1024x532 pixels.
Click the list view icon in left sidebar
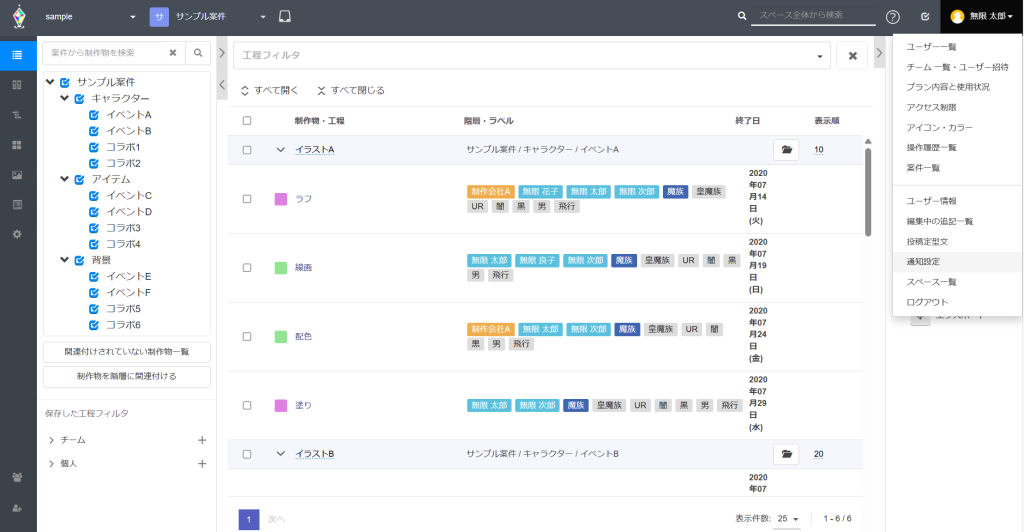click(x=17, y=54)
